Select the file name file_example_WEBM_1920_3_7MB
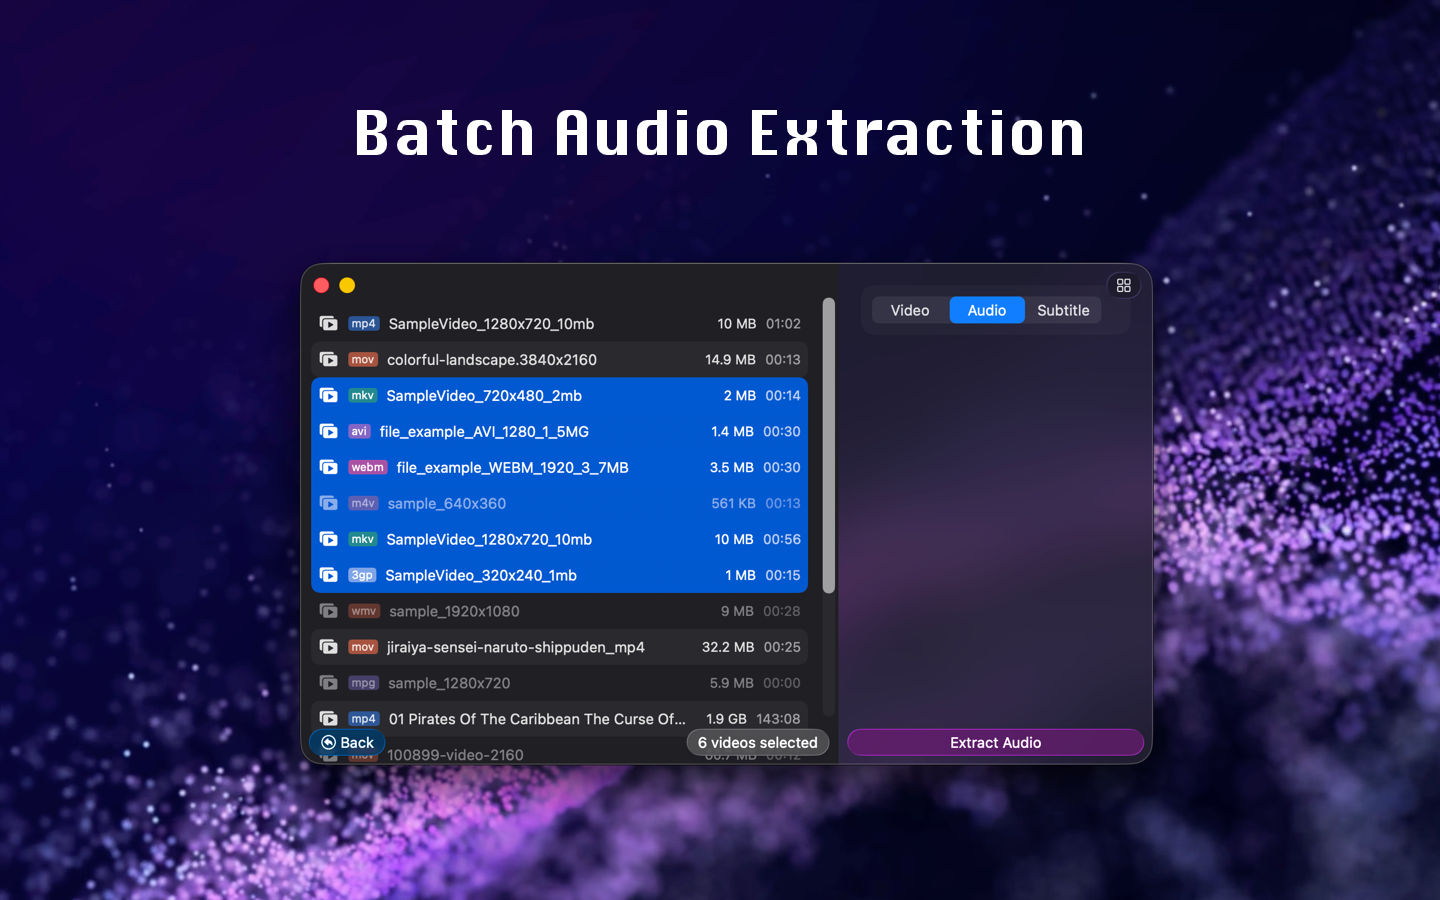Screen dimensions: 1440x900 click(512, 468)
